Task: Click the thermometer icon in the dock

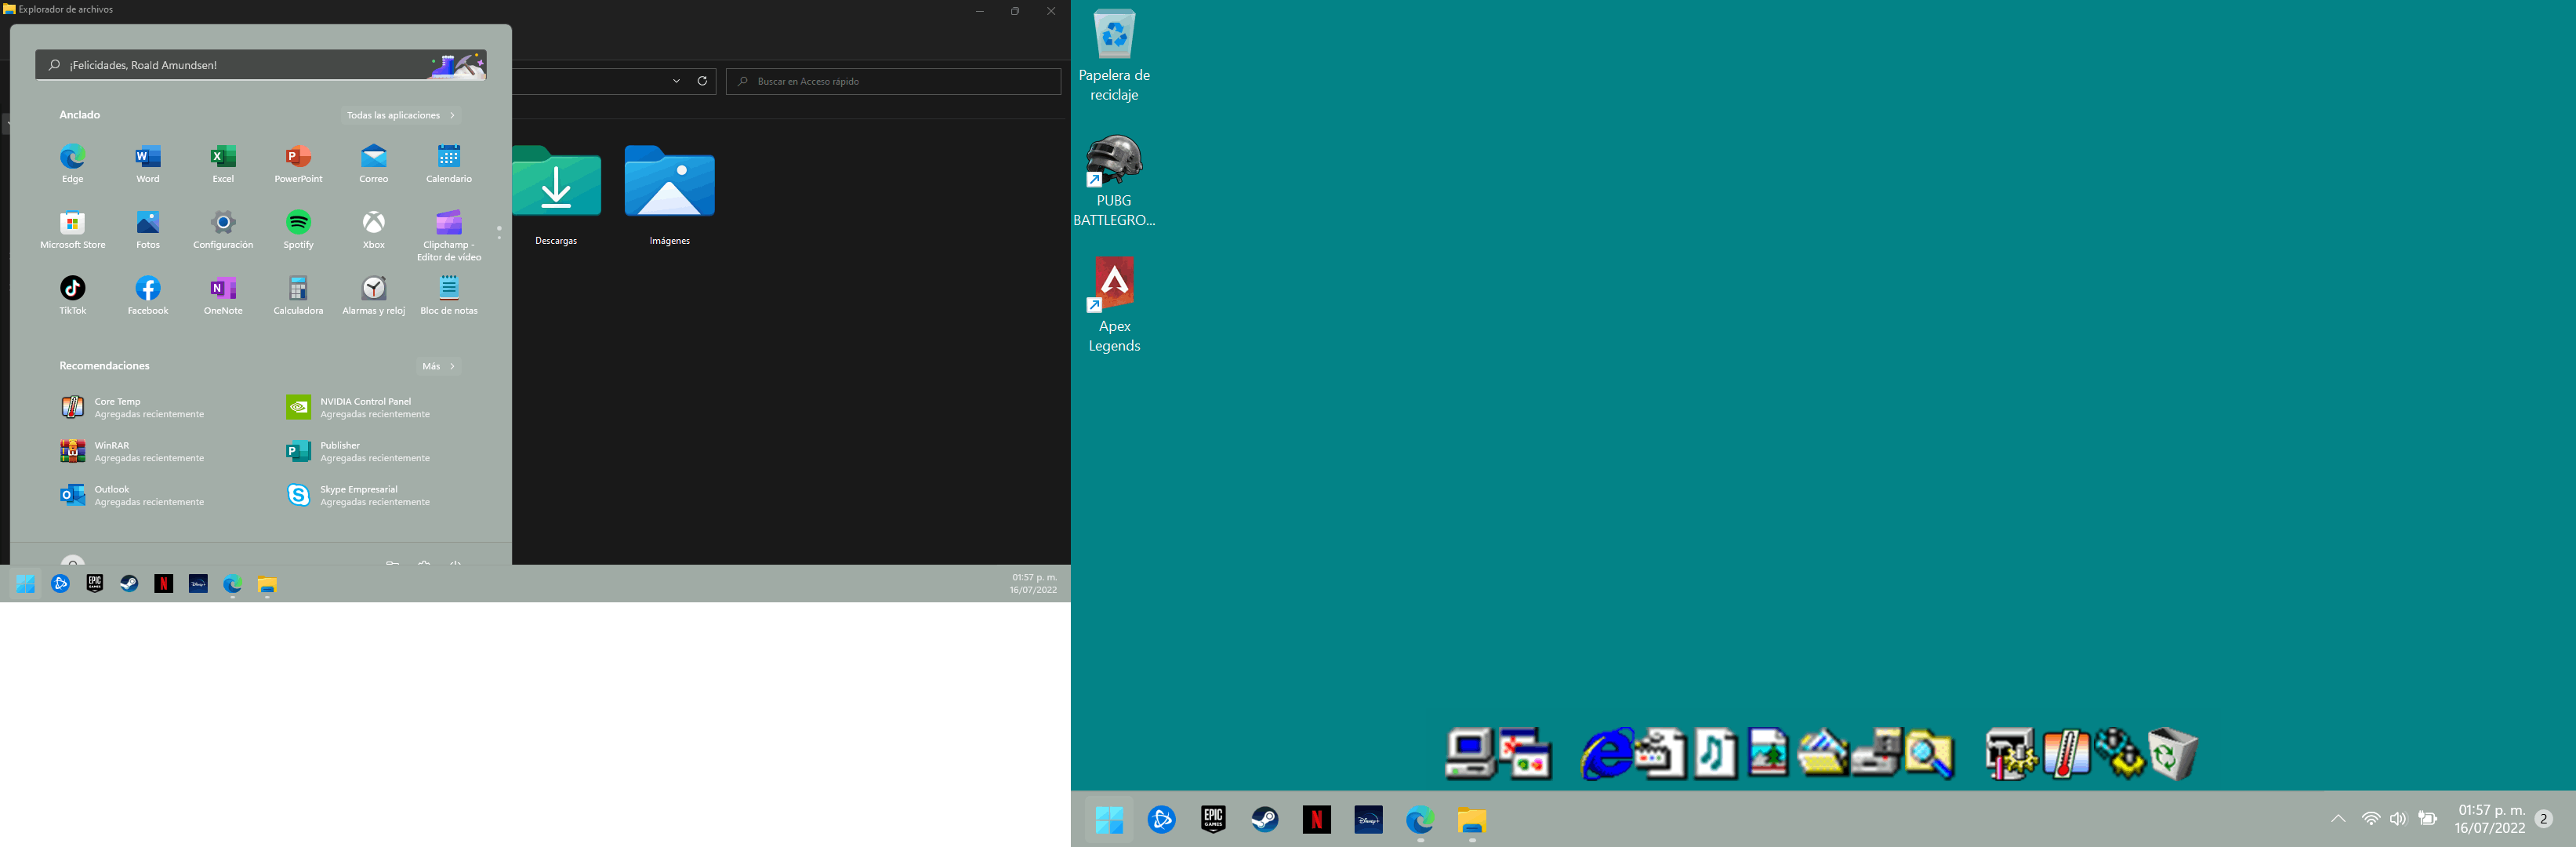Action: pos(2066,754)
